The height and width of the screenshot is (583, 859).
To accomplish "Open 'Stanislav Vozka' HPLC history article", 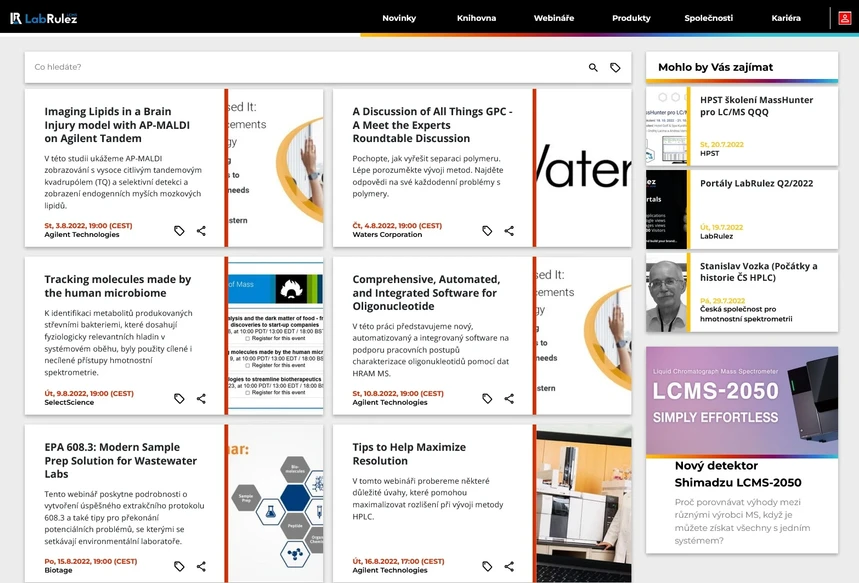I will (759, 272).
